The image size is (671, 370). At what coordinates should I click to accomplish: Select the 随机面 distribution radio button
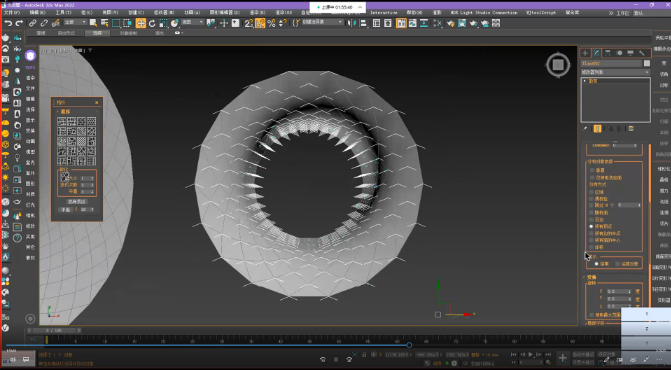592,213
